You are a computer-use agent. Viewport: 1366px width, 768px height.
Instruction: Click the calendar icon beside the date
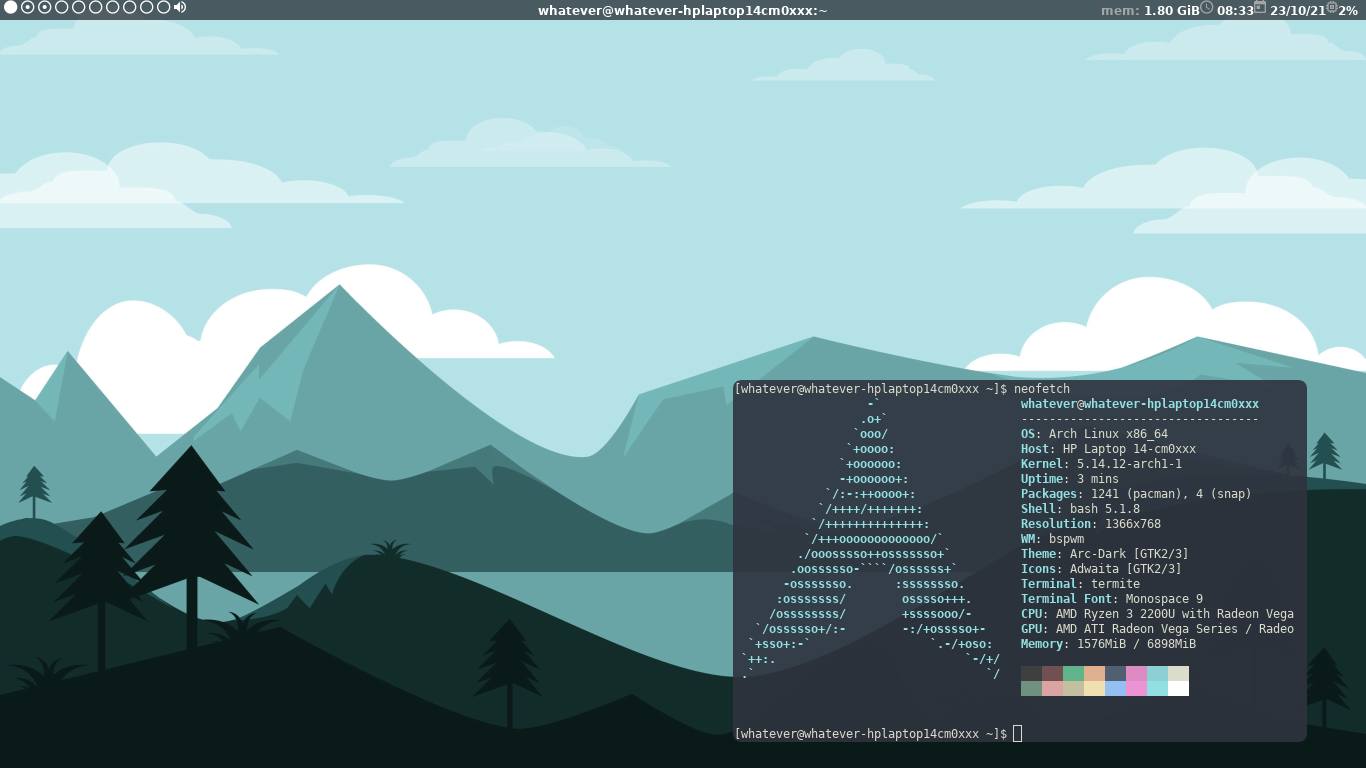(x=1260, y=7)
